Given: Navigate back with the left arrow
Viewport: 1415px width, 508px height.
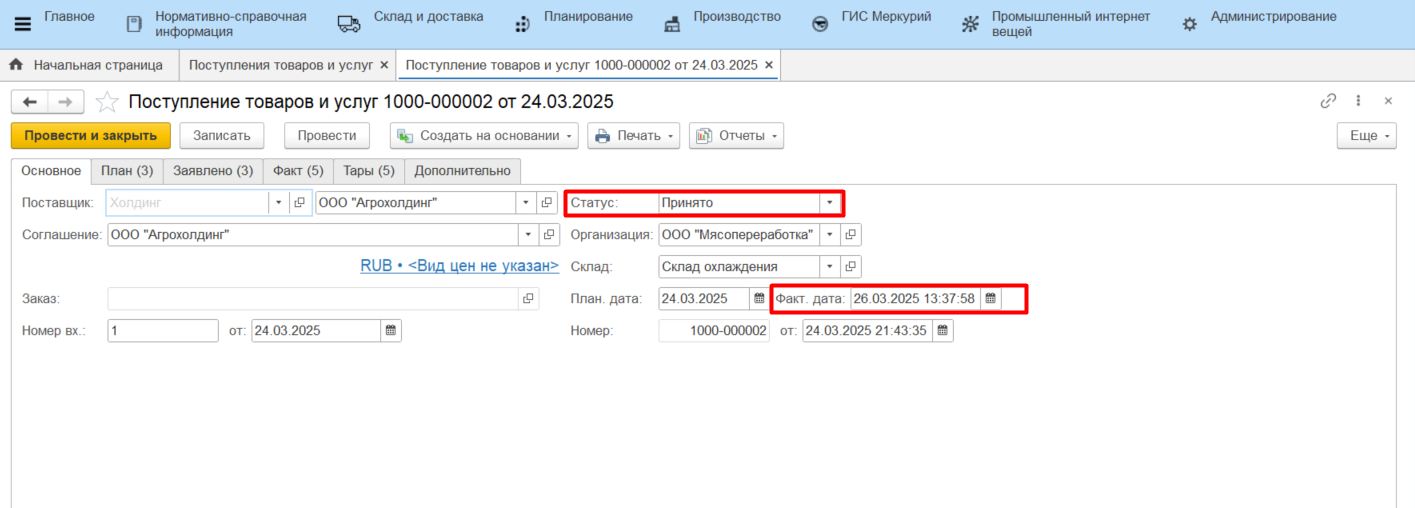Looking at the screenshot, I should [30, 102].
